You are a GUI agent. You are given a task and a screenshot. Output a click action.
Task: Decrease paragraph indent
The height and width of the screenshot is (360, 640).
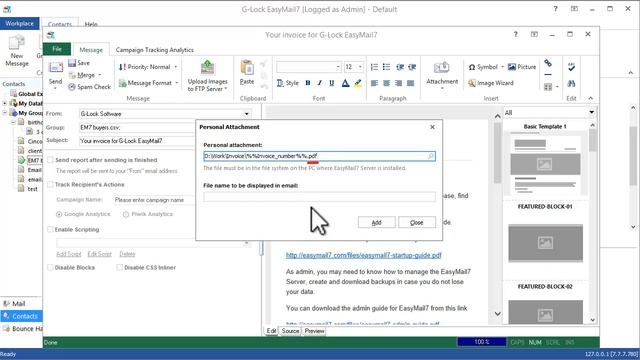click(400, 67)
